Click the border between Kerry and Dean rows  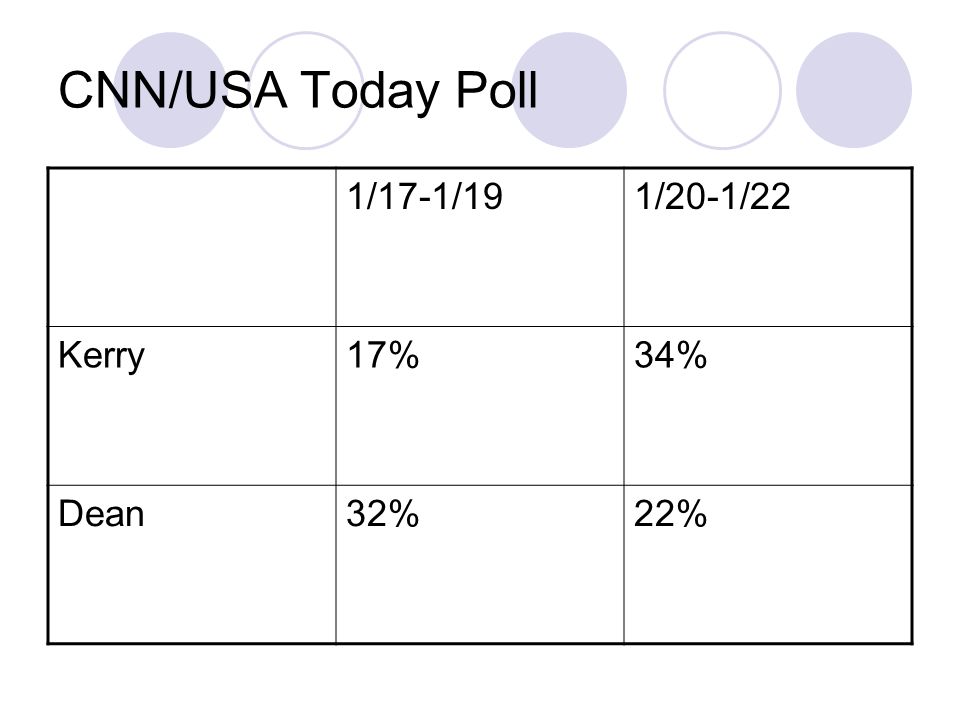480,486
